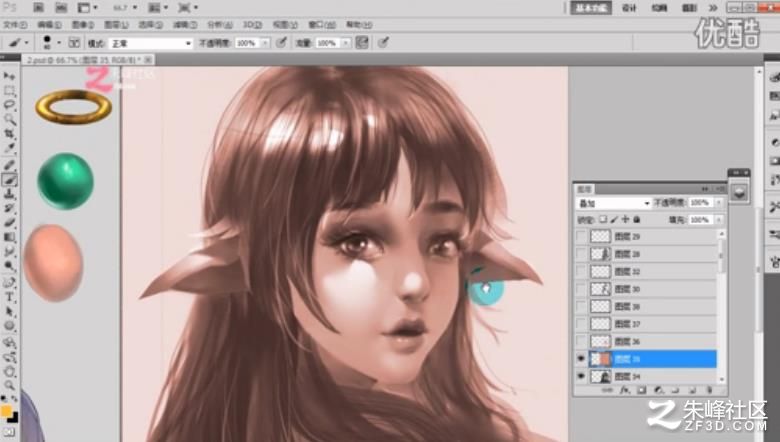Open layer opacity arrow in Layers panel
This screenshot has height=442, width=780.
pyautogui.click(x=718, y=203)
